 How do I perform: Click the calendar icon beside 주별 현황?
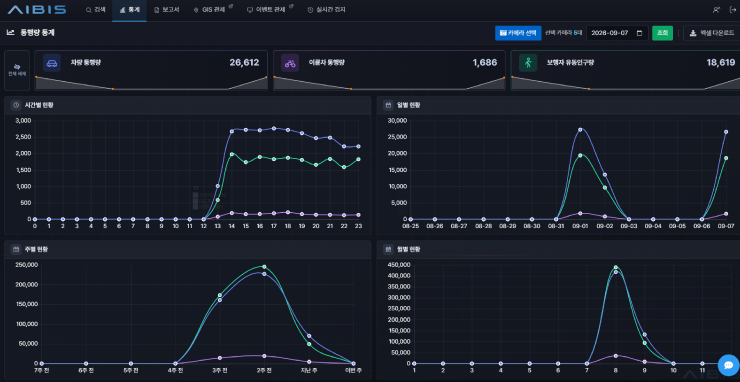[x=16, y=249]
